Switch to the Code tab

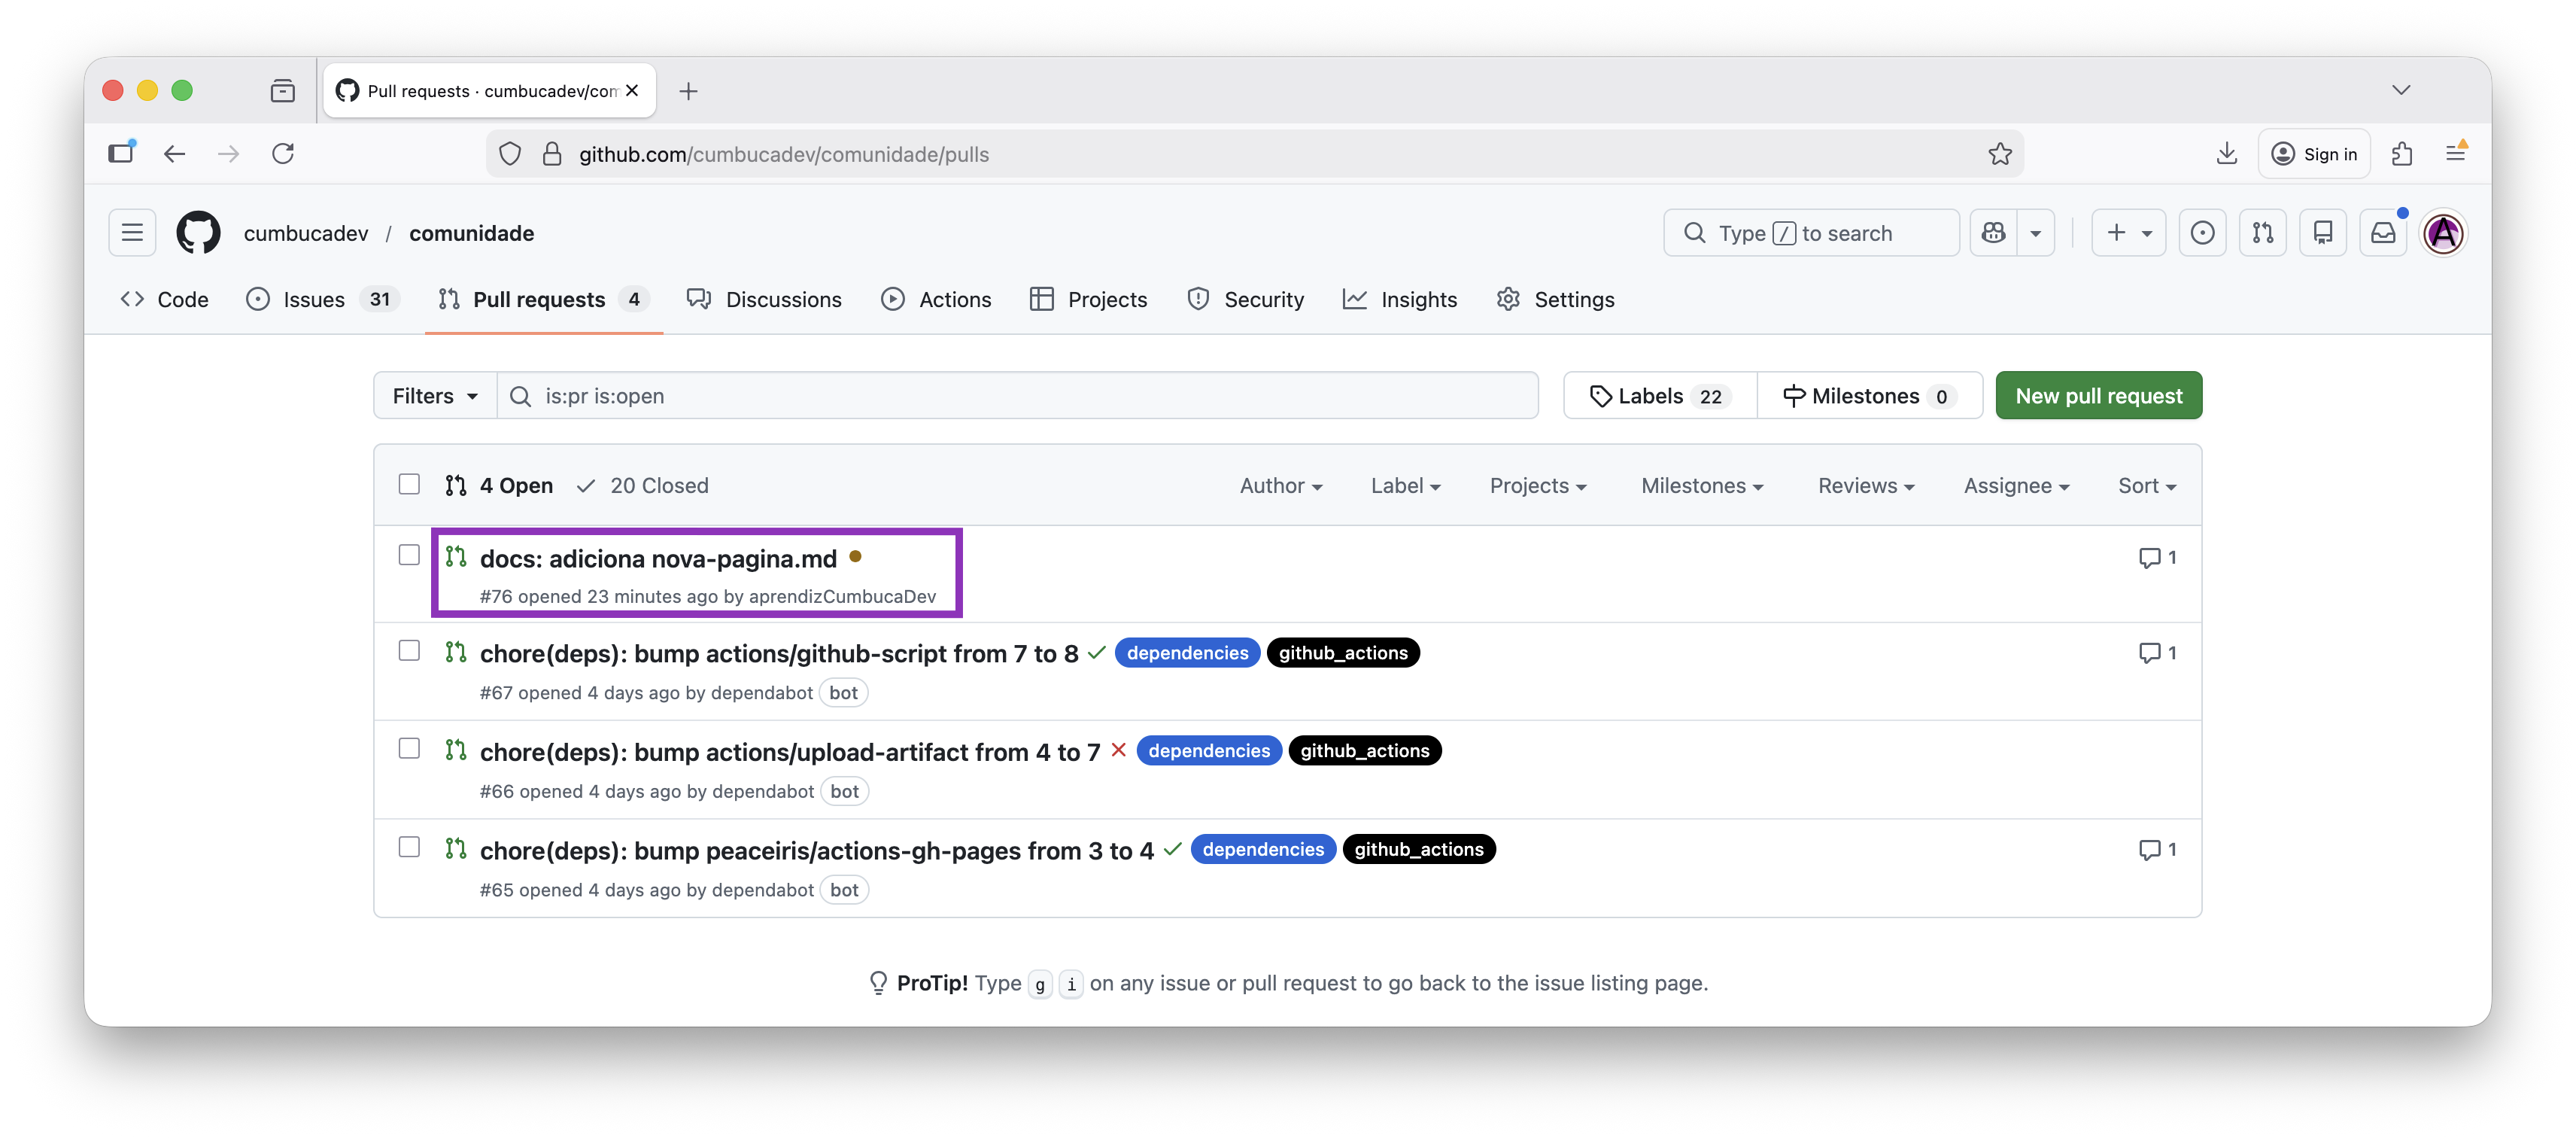pos(165,300)
